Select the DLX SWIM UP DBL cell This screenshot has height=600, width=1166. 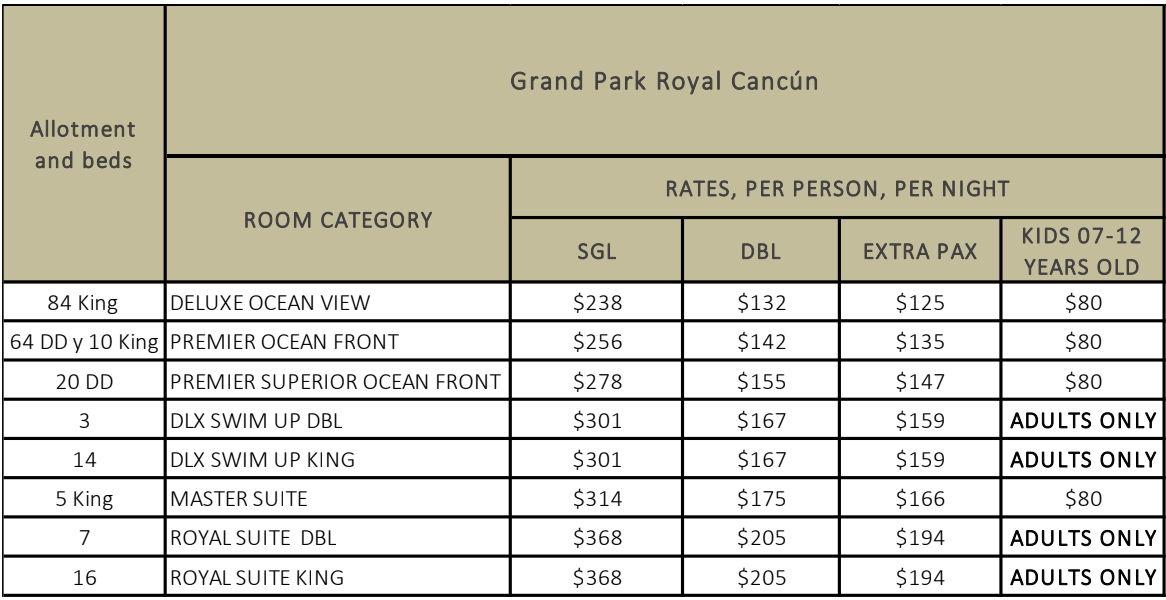pyautogui.click(x=338, y=421)
